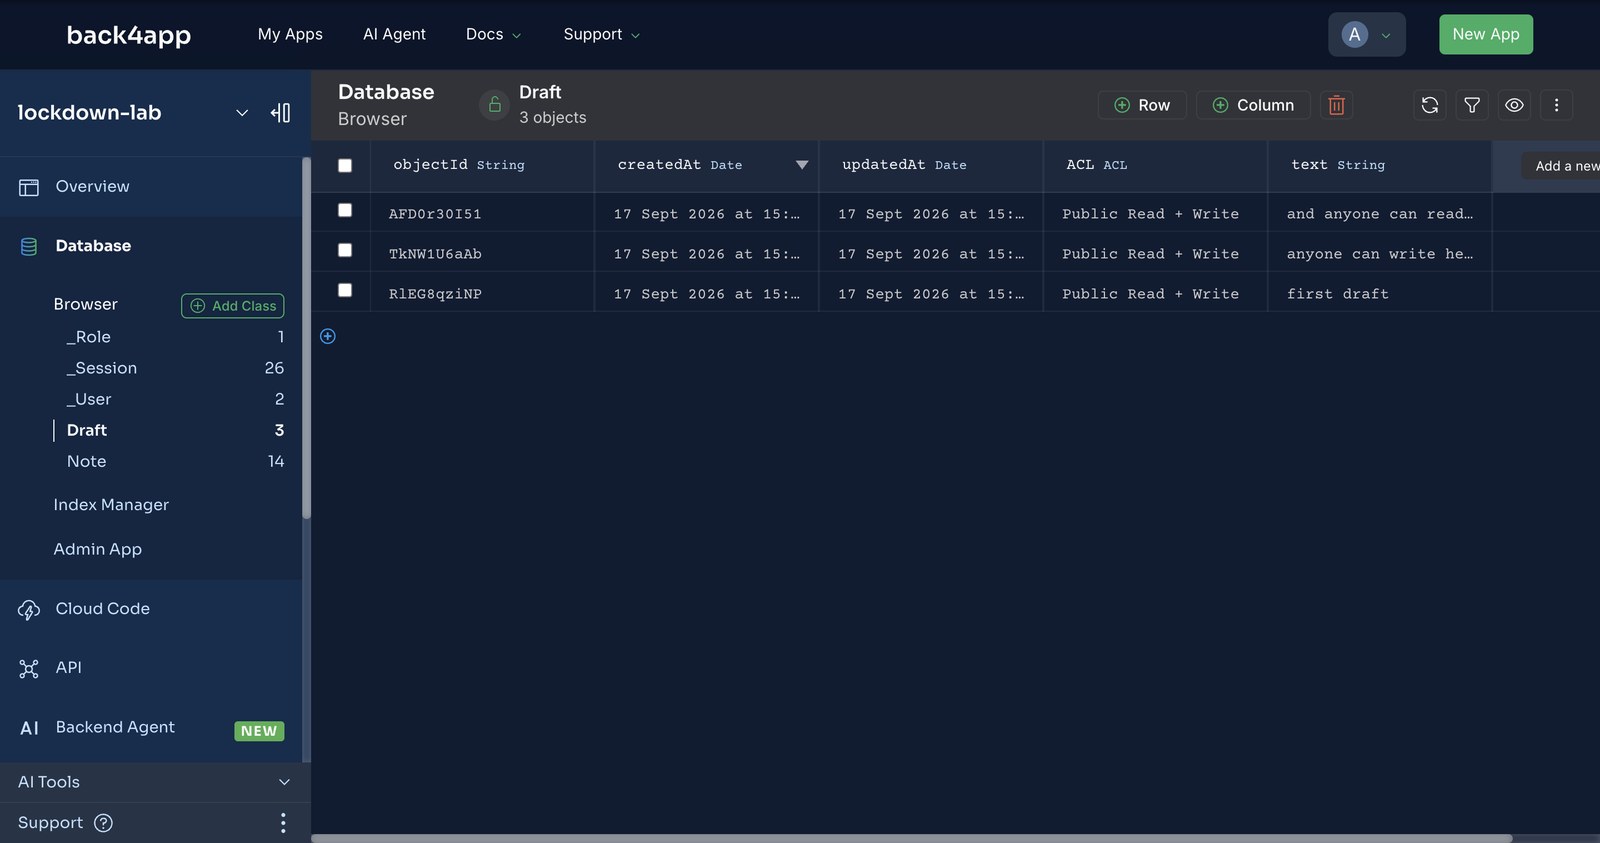The width and height of the screenshot is (1600, 843).
Task: Click the horizontal scrollbar at bottom
Action: pos(911,838)
